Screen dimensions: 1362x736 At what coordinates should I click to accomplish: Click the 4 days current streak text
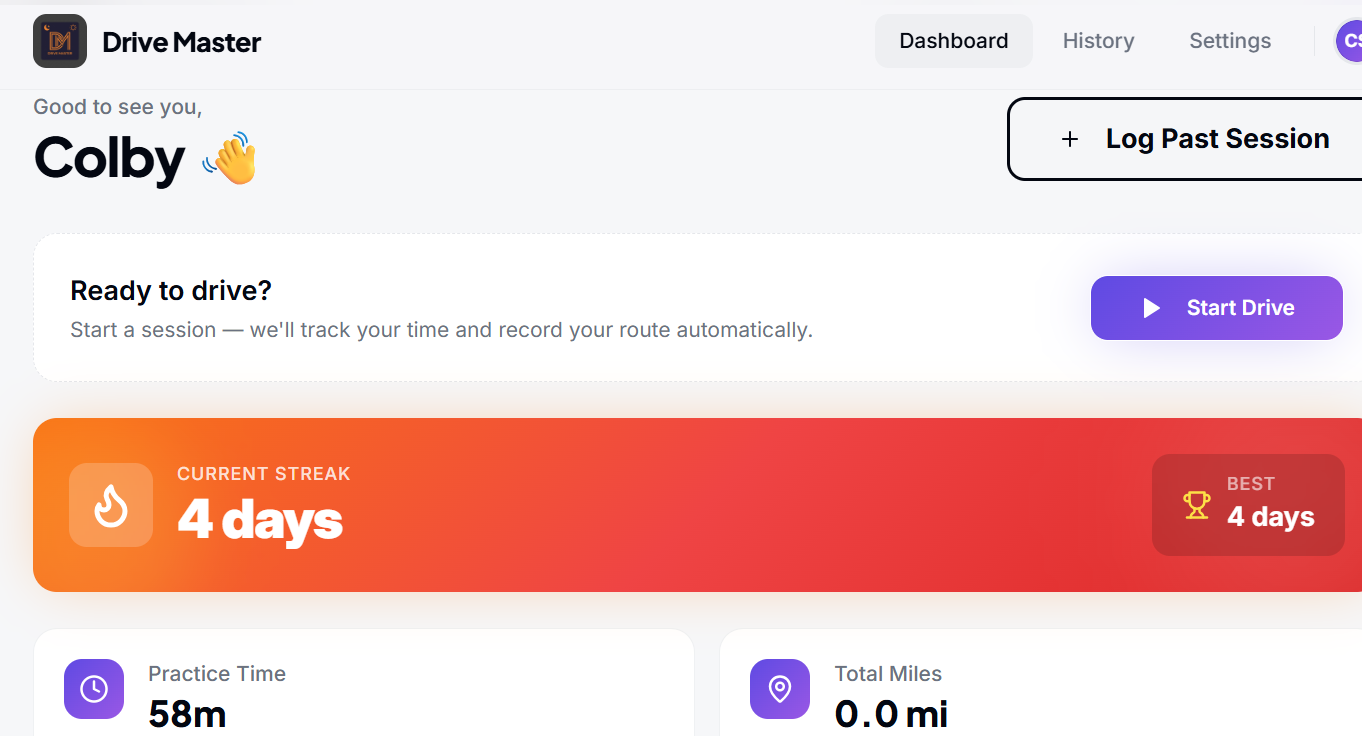pos(260,518)
